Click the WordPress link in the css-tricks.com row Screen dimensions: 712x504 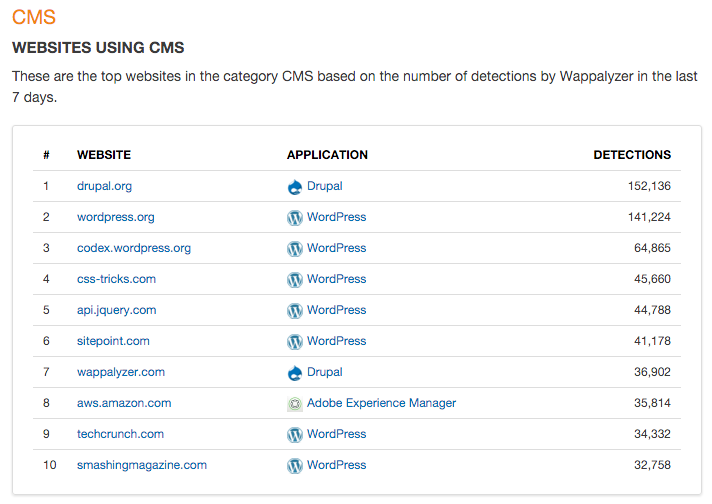[336, 279]
